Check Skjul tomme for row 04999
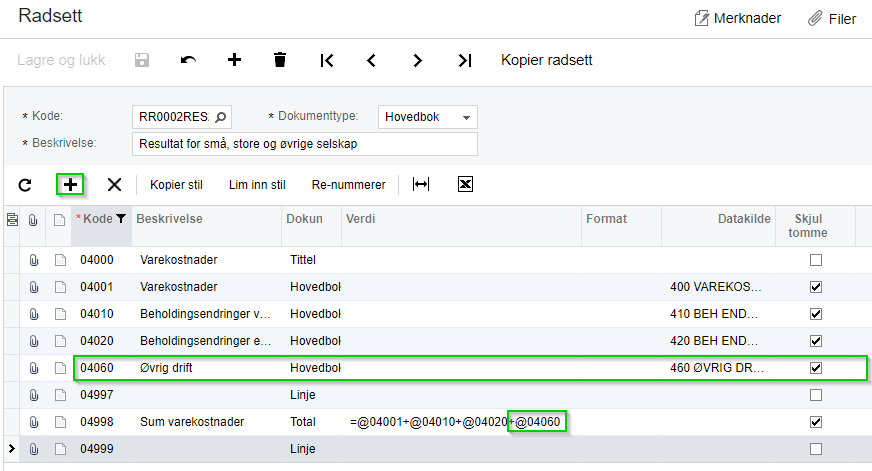 click(x=816, y=449)
